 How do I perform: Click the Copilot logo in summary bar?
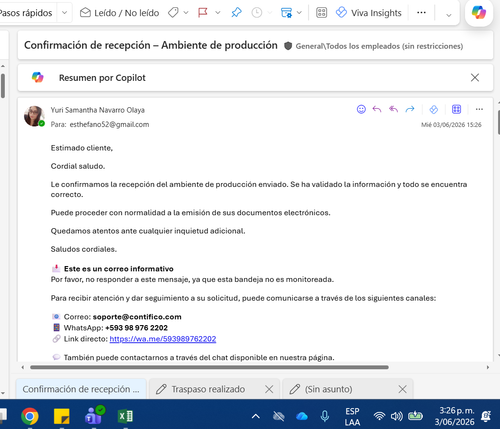click(38, 77)
